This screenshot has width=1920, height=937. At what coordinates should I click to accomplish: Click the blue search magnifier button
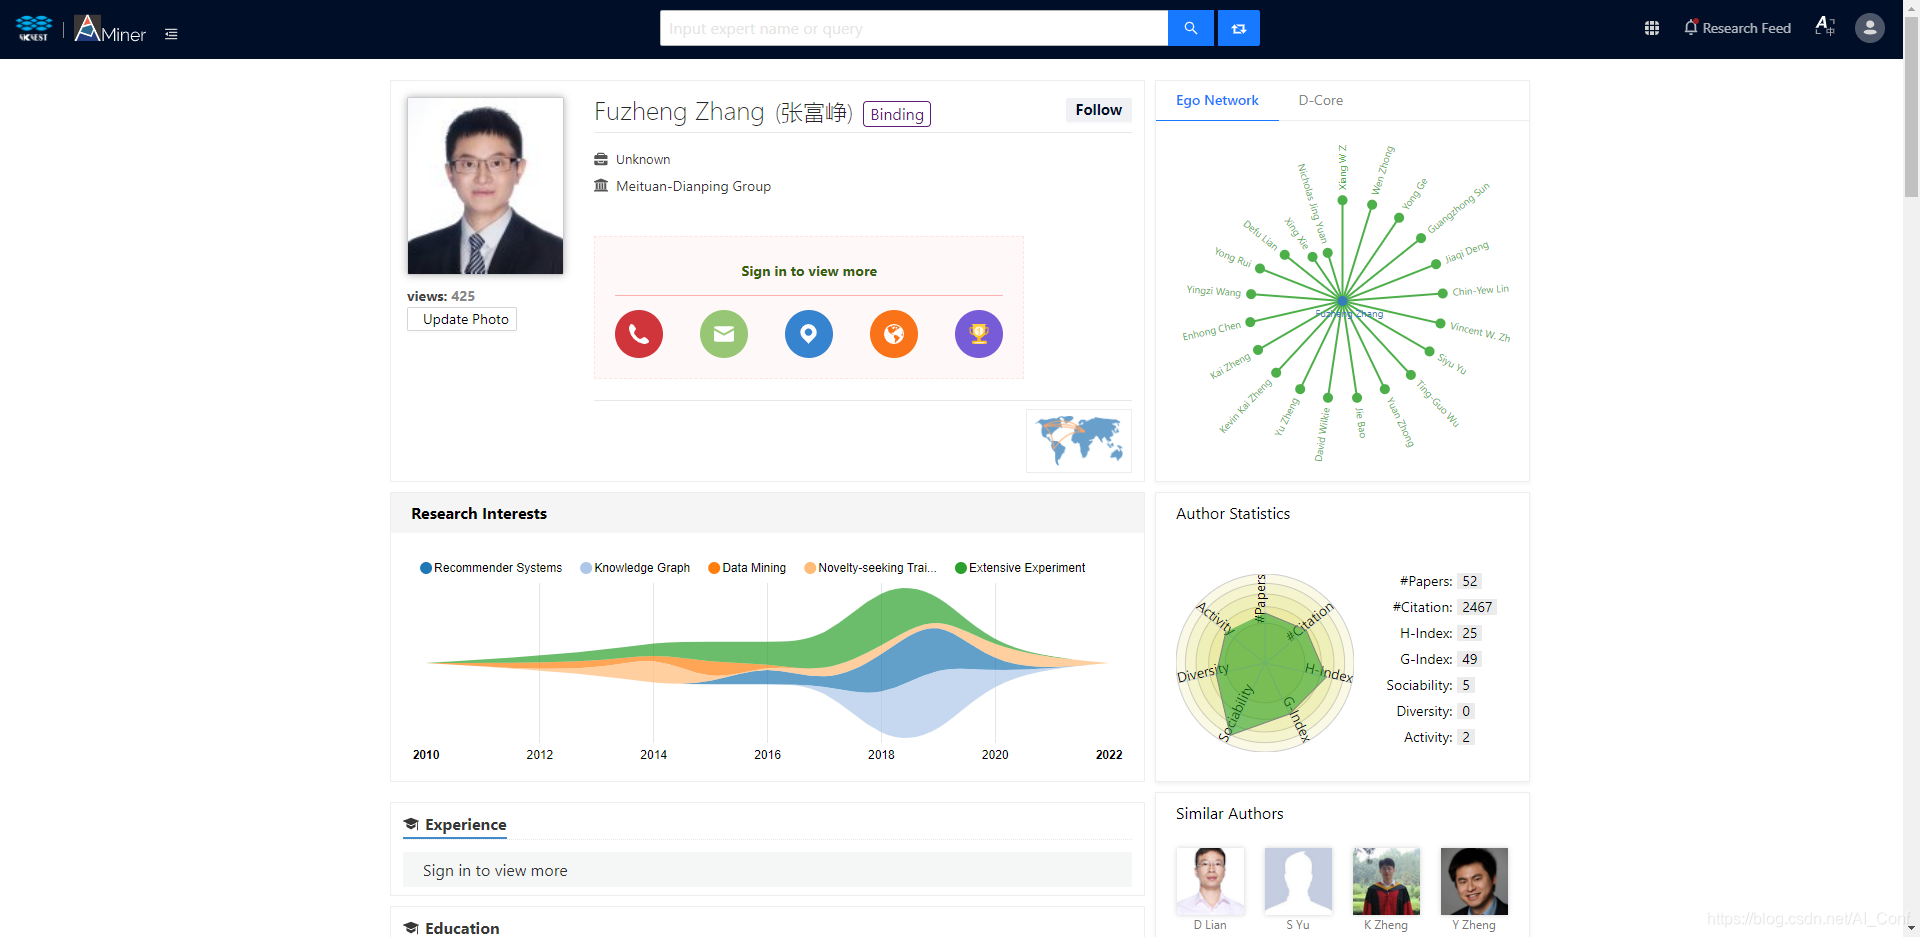1190,28
